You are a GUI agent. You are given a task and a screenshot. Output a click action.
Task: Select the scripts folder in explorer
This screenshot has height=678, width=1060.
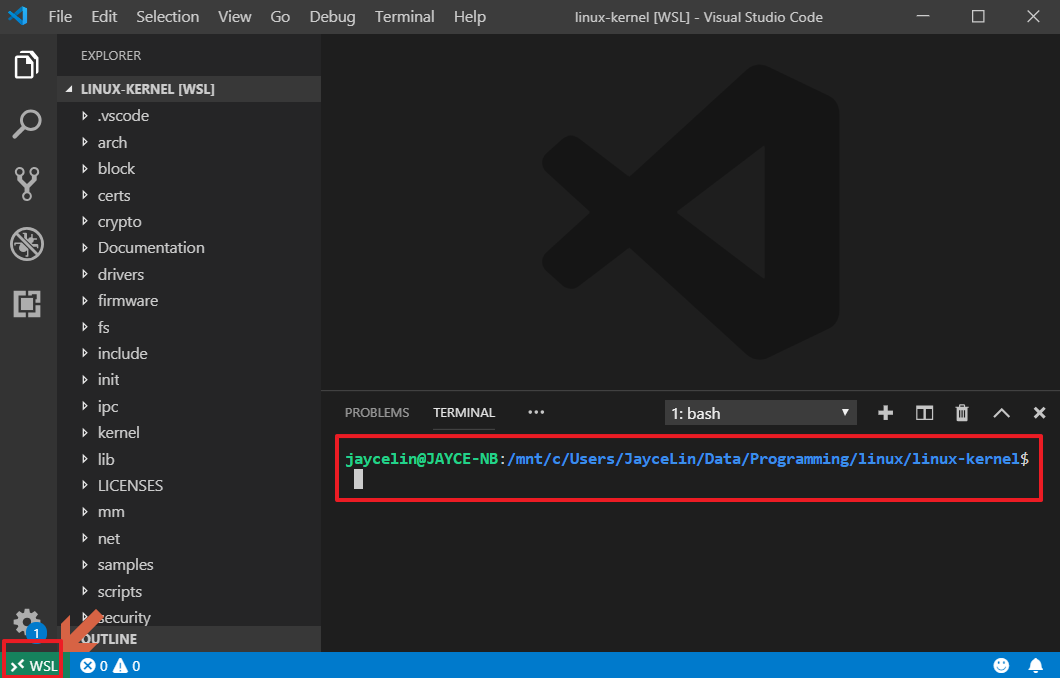click(x=189, y=591)
